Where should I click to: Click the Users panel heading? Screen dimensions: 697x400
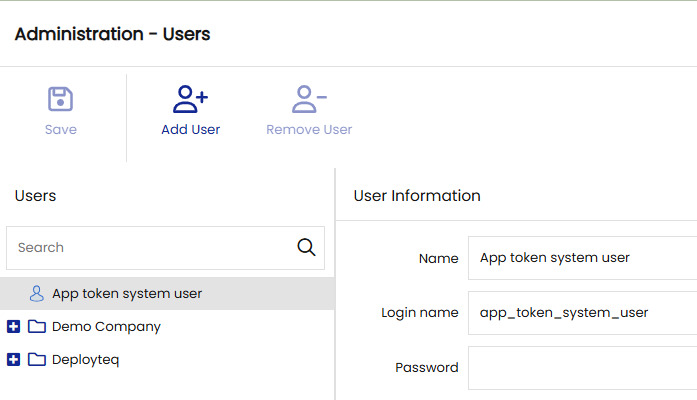(36, 196)
